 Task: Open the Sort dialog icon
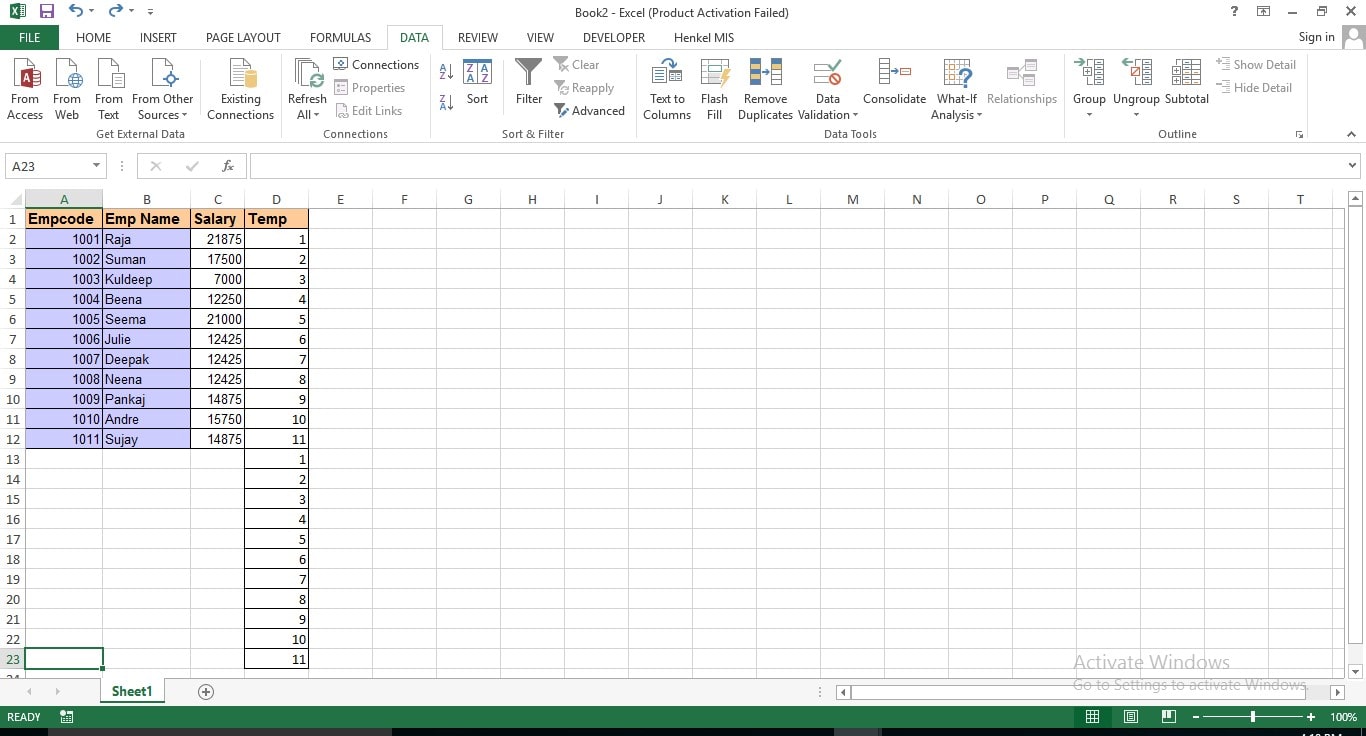tap(477, 74)
